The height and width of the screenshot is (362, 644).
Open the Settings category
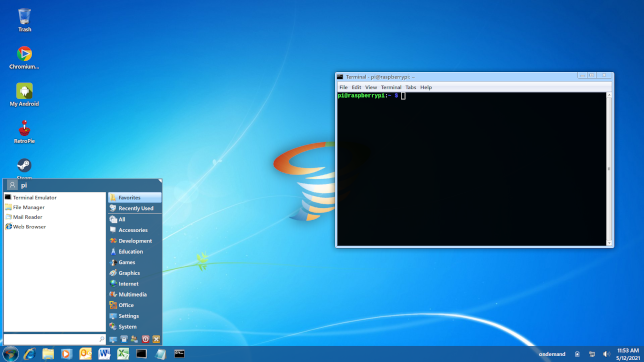pyautogui.click(x=135, y=316)
